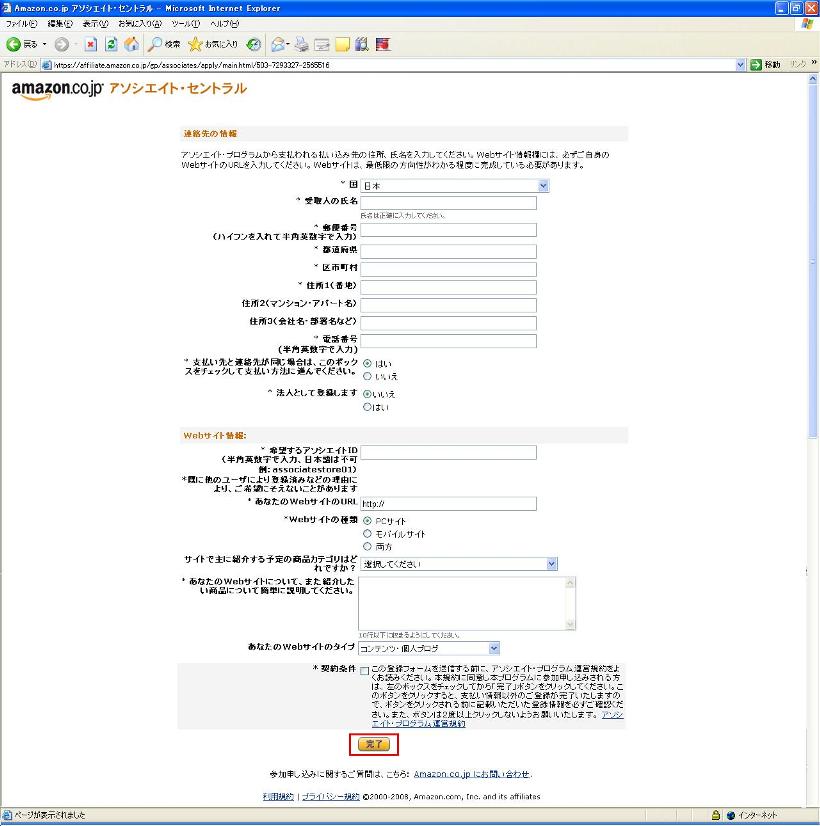
Task: Click the page icon in address bar
Action: 46,65
